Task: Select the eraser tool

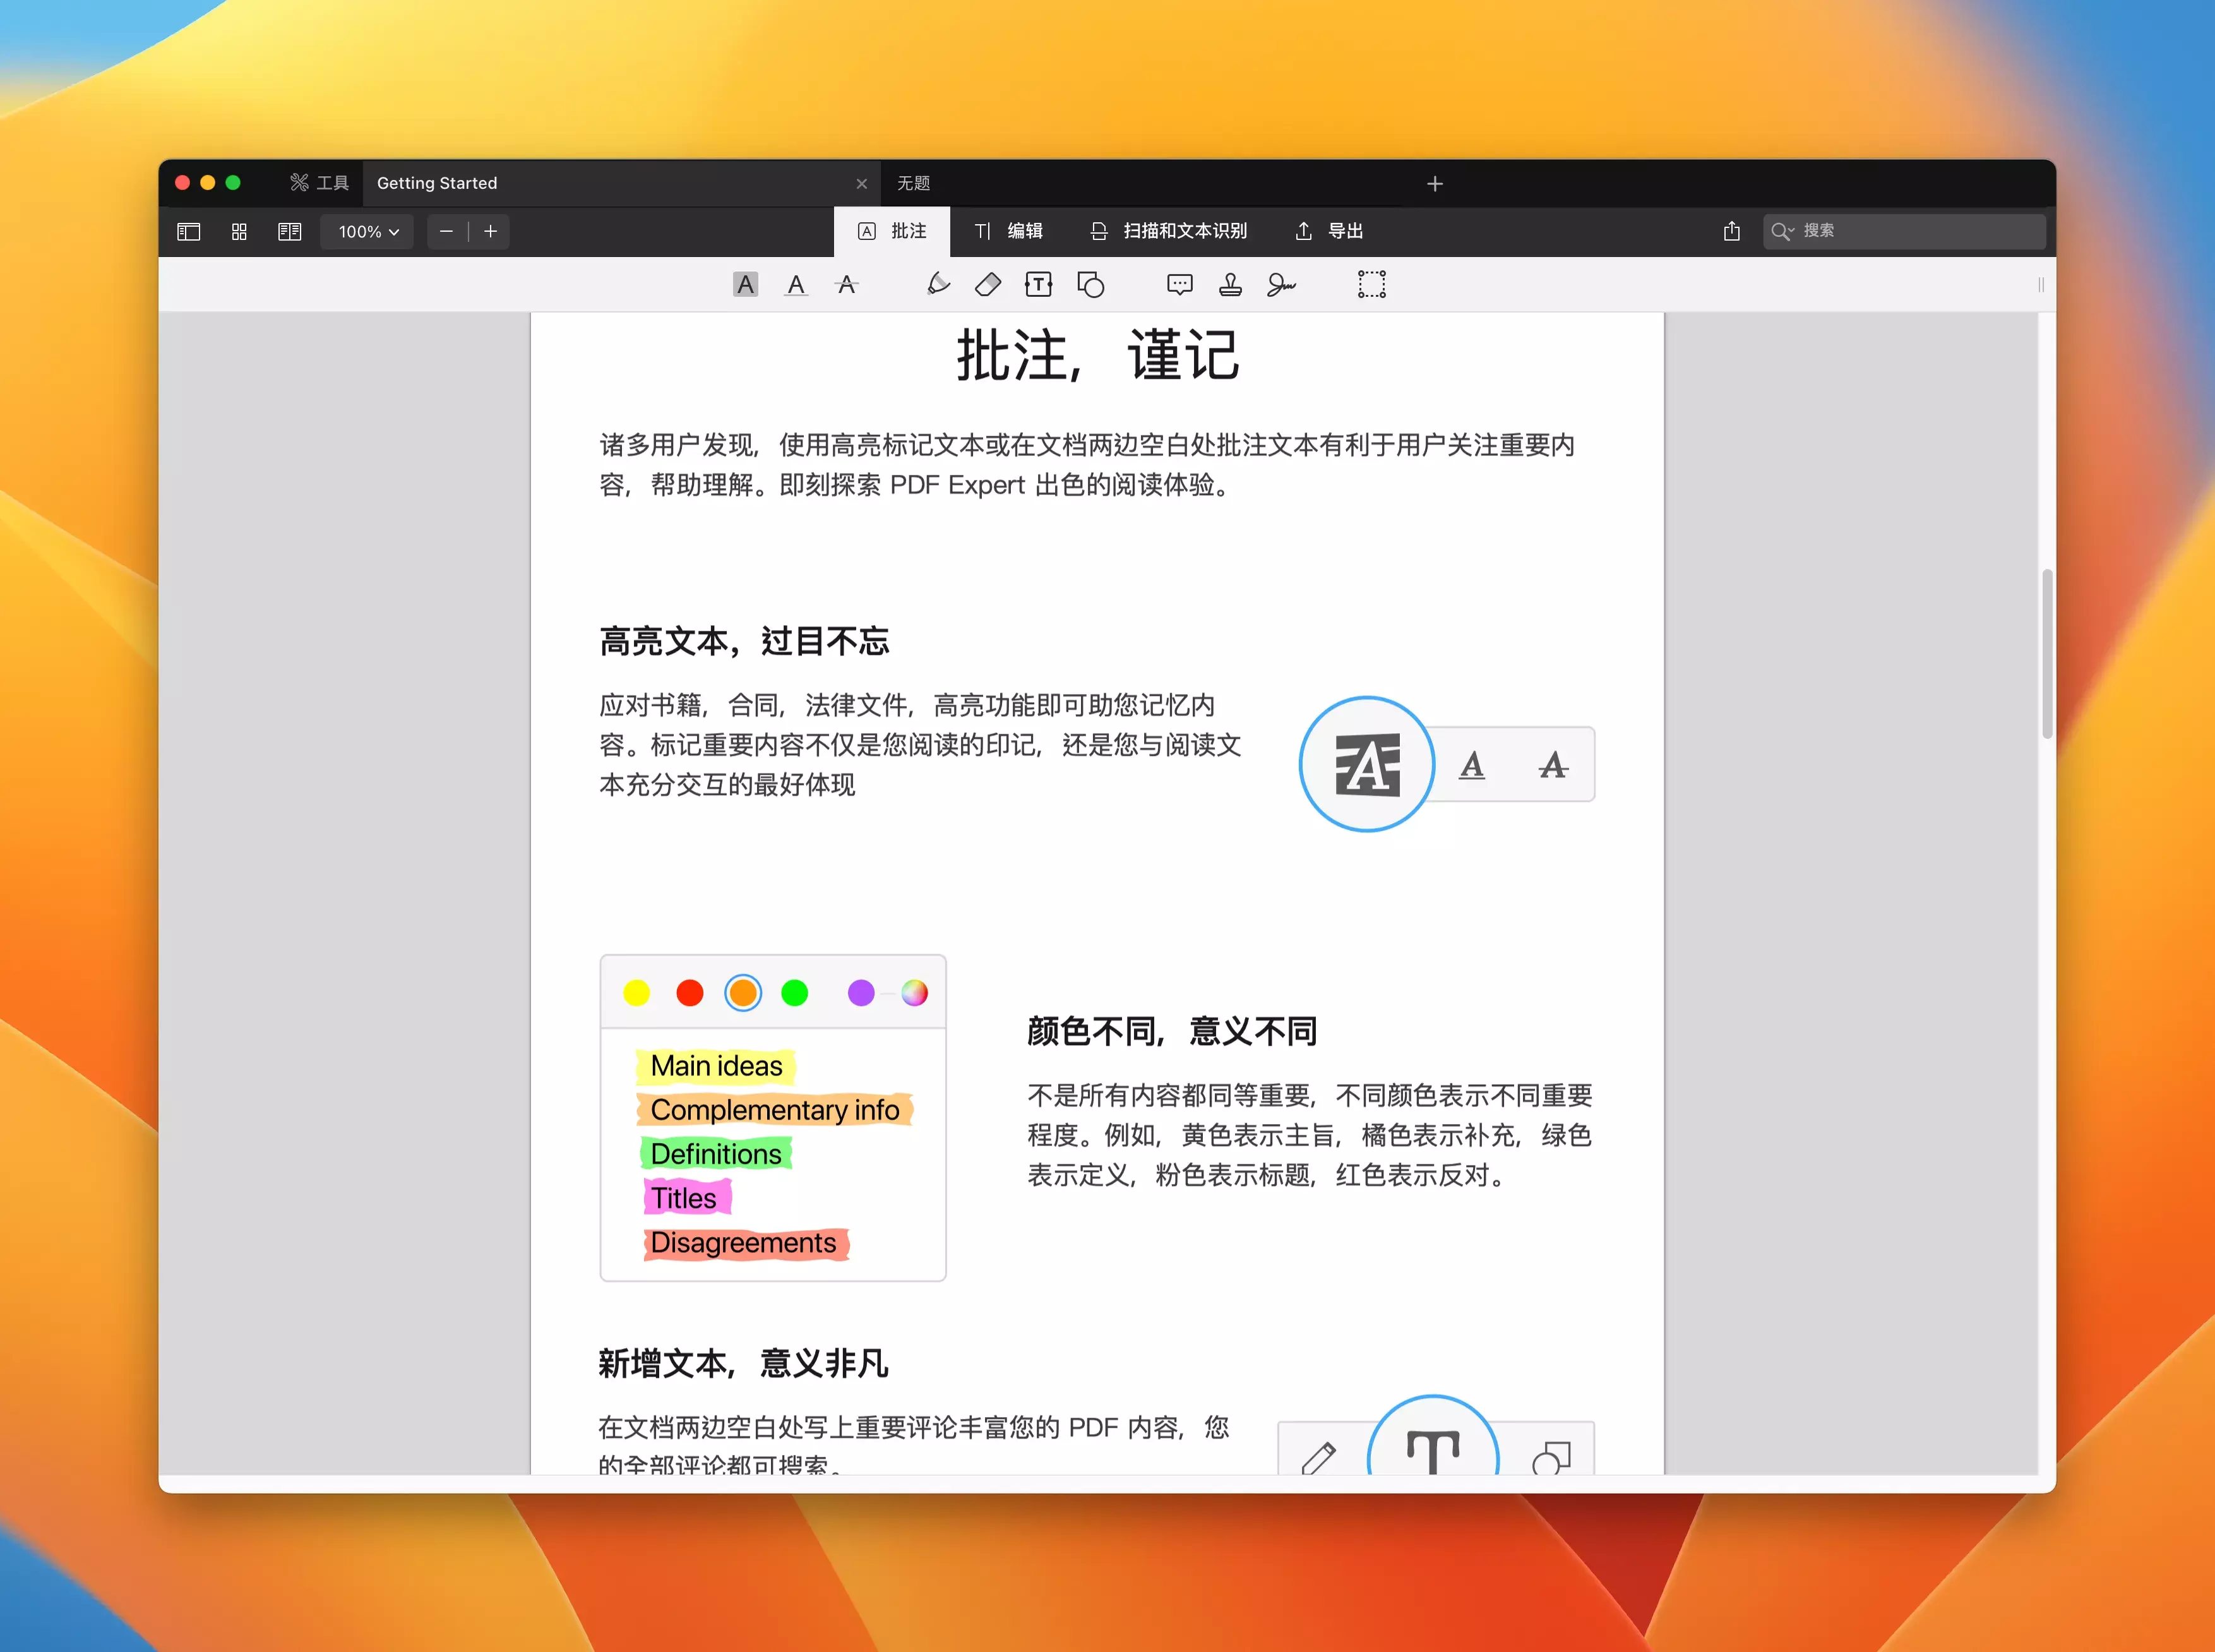Action: pyautogui.click(x=988, y=285)
